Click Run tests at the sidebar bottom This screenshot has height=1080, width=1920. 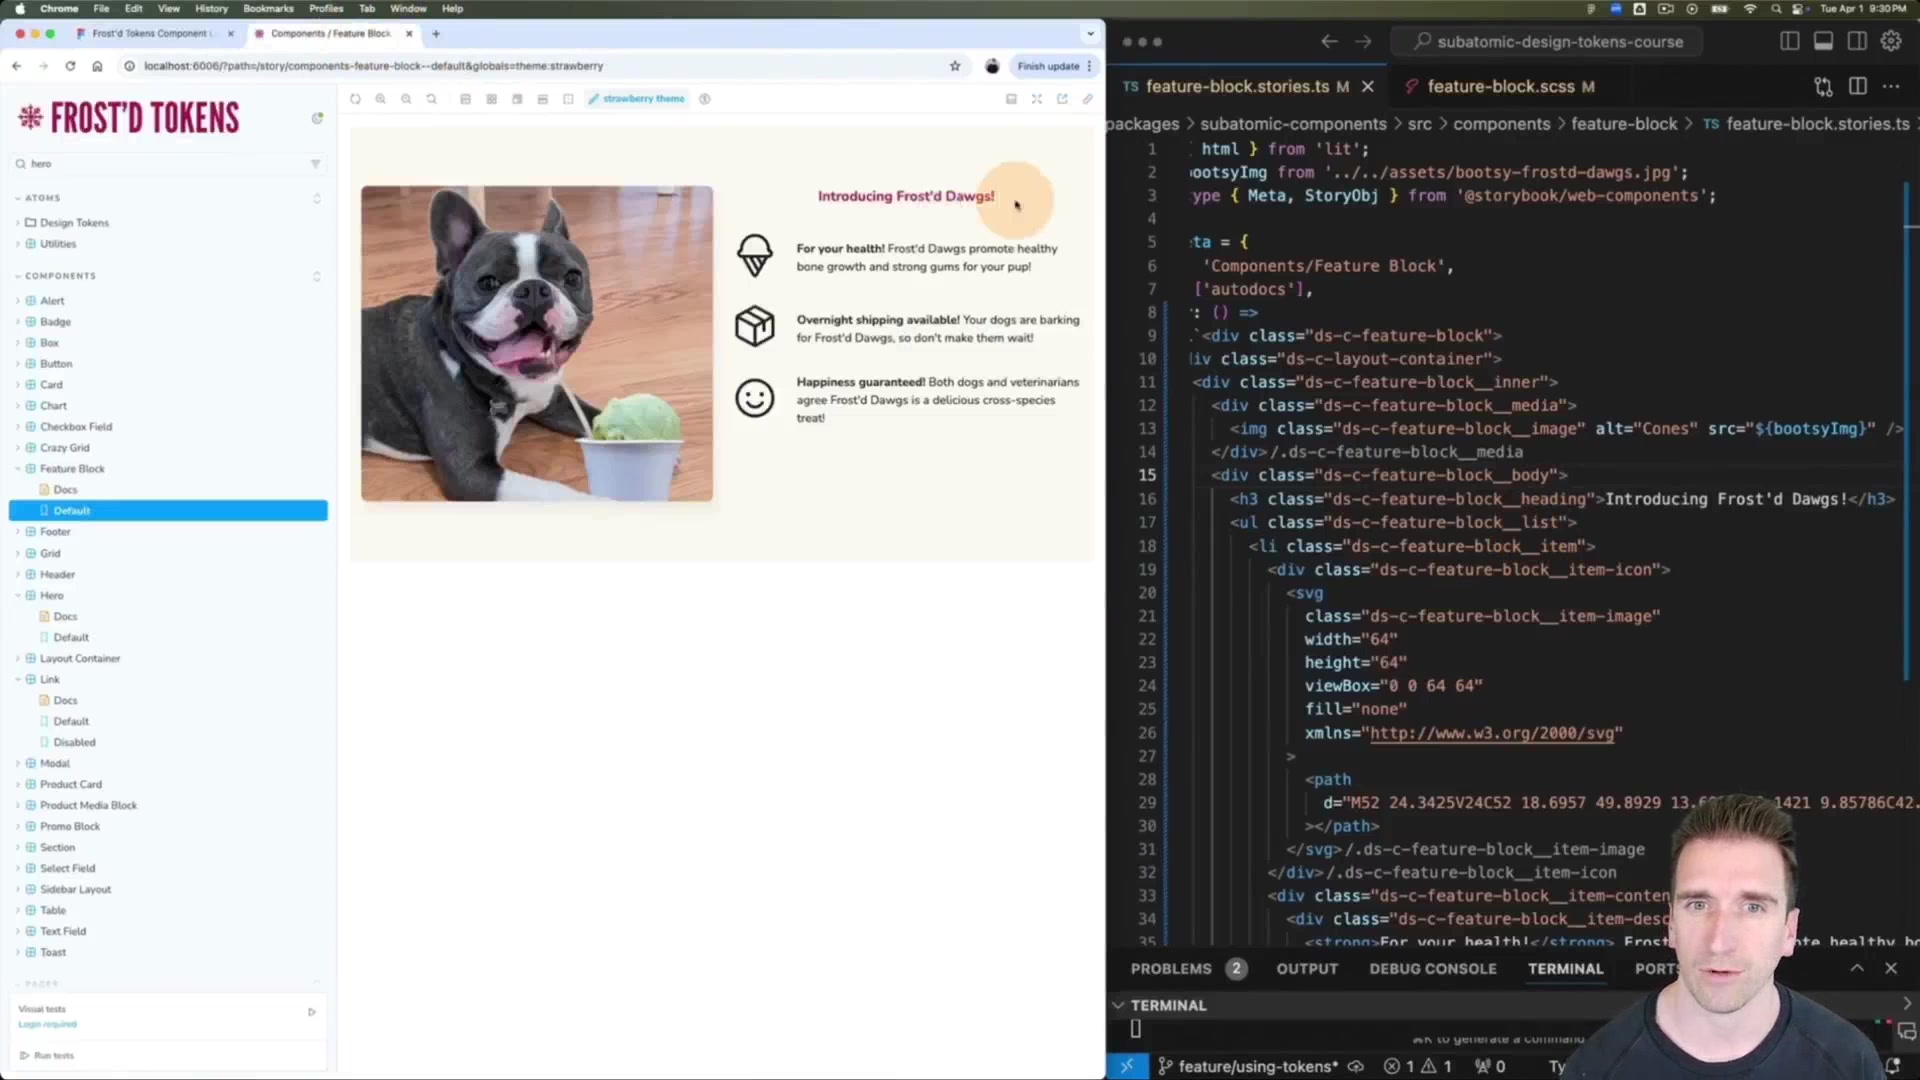[x=47, y=1056]
